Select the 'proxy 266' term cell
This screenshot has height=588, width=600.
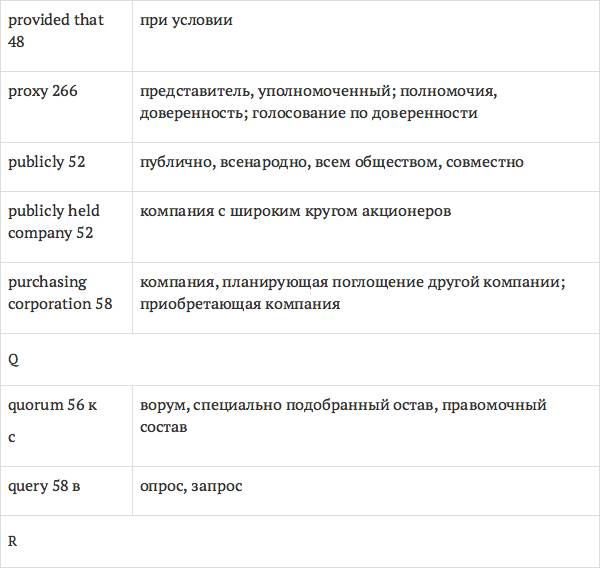tap(43, 91)
